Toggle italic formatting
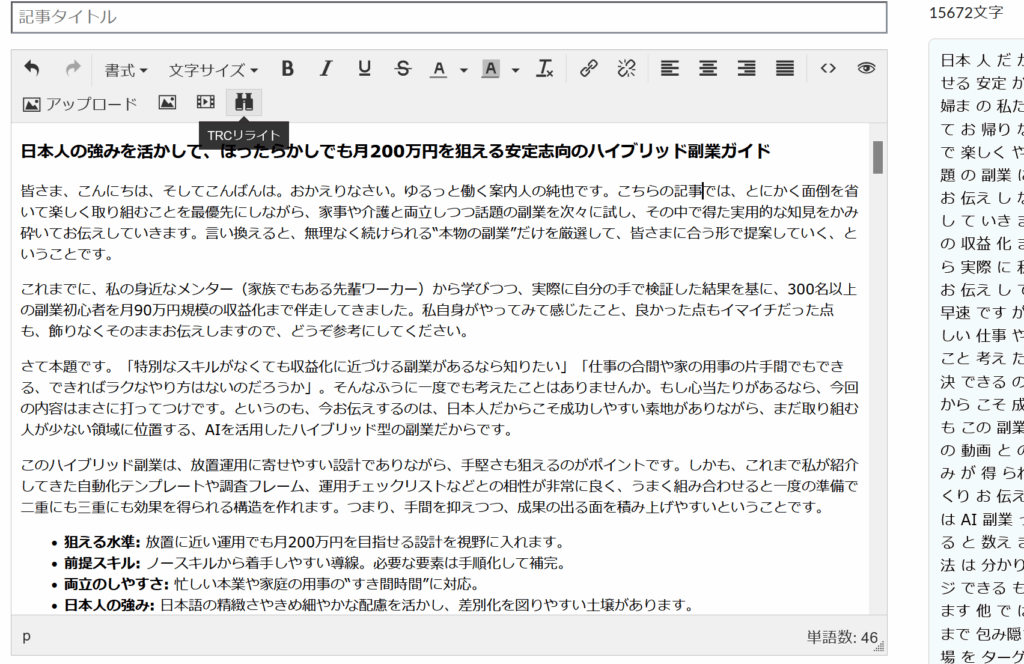The height and width of the screenshot is (664, 1024). tap(325, 69)
